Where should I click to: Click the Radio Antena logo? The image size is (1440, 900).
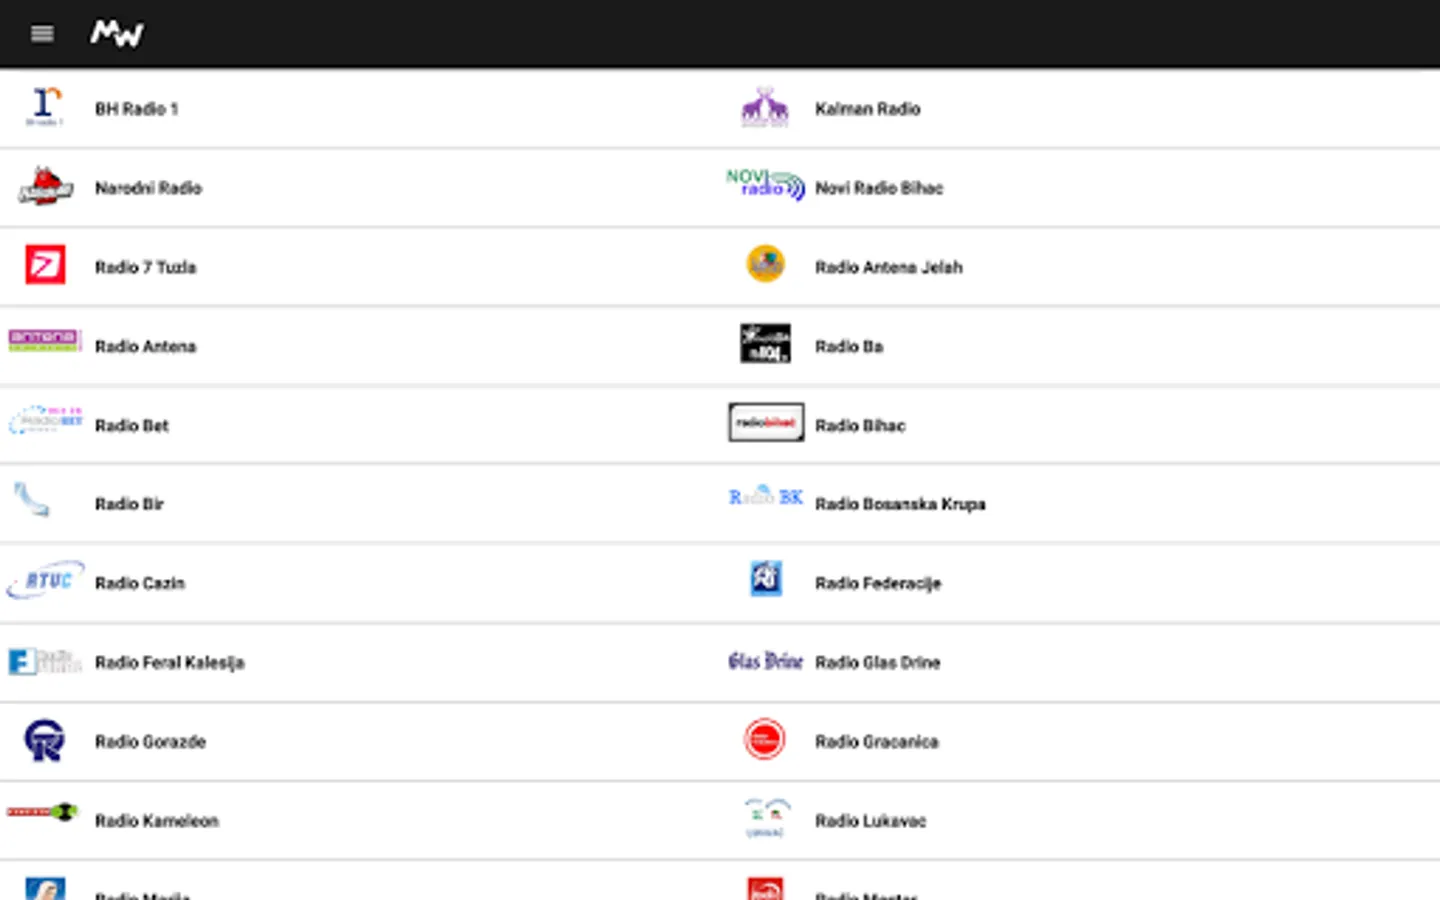(x=45, y=340)
